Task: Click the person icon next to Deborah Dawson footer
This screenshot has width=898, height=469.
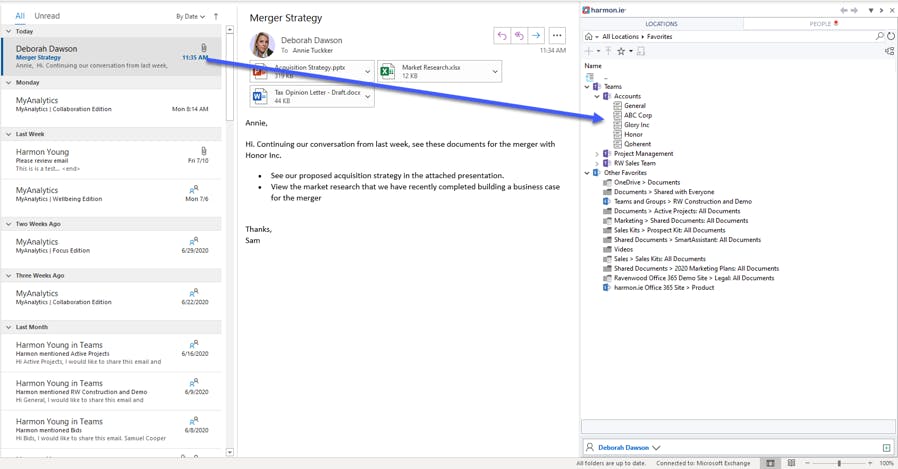Action: pyautogui.click(x=589, y=447)
